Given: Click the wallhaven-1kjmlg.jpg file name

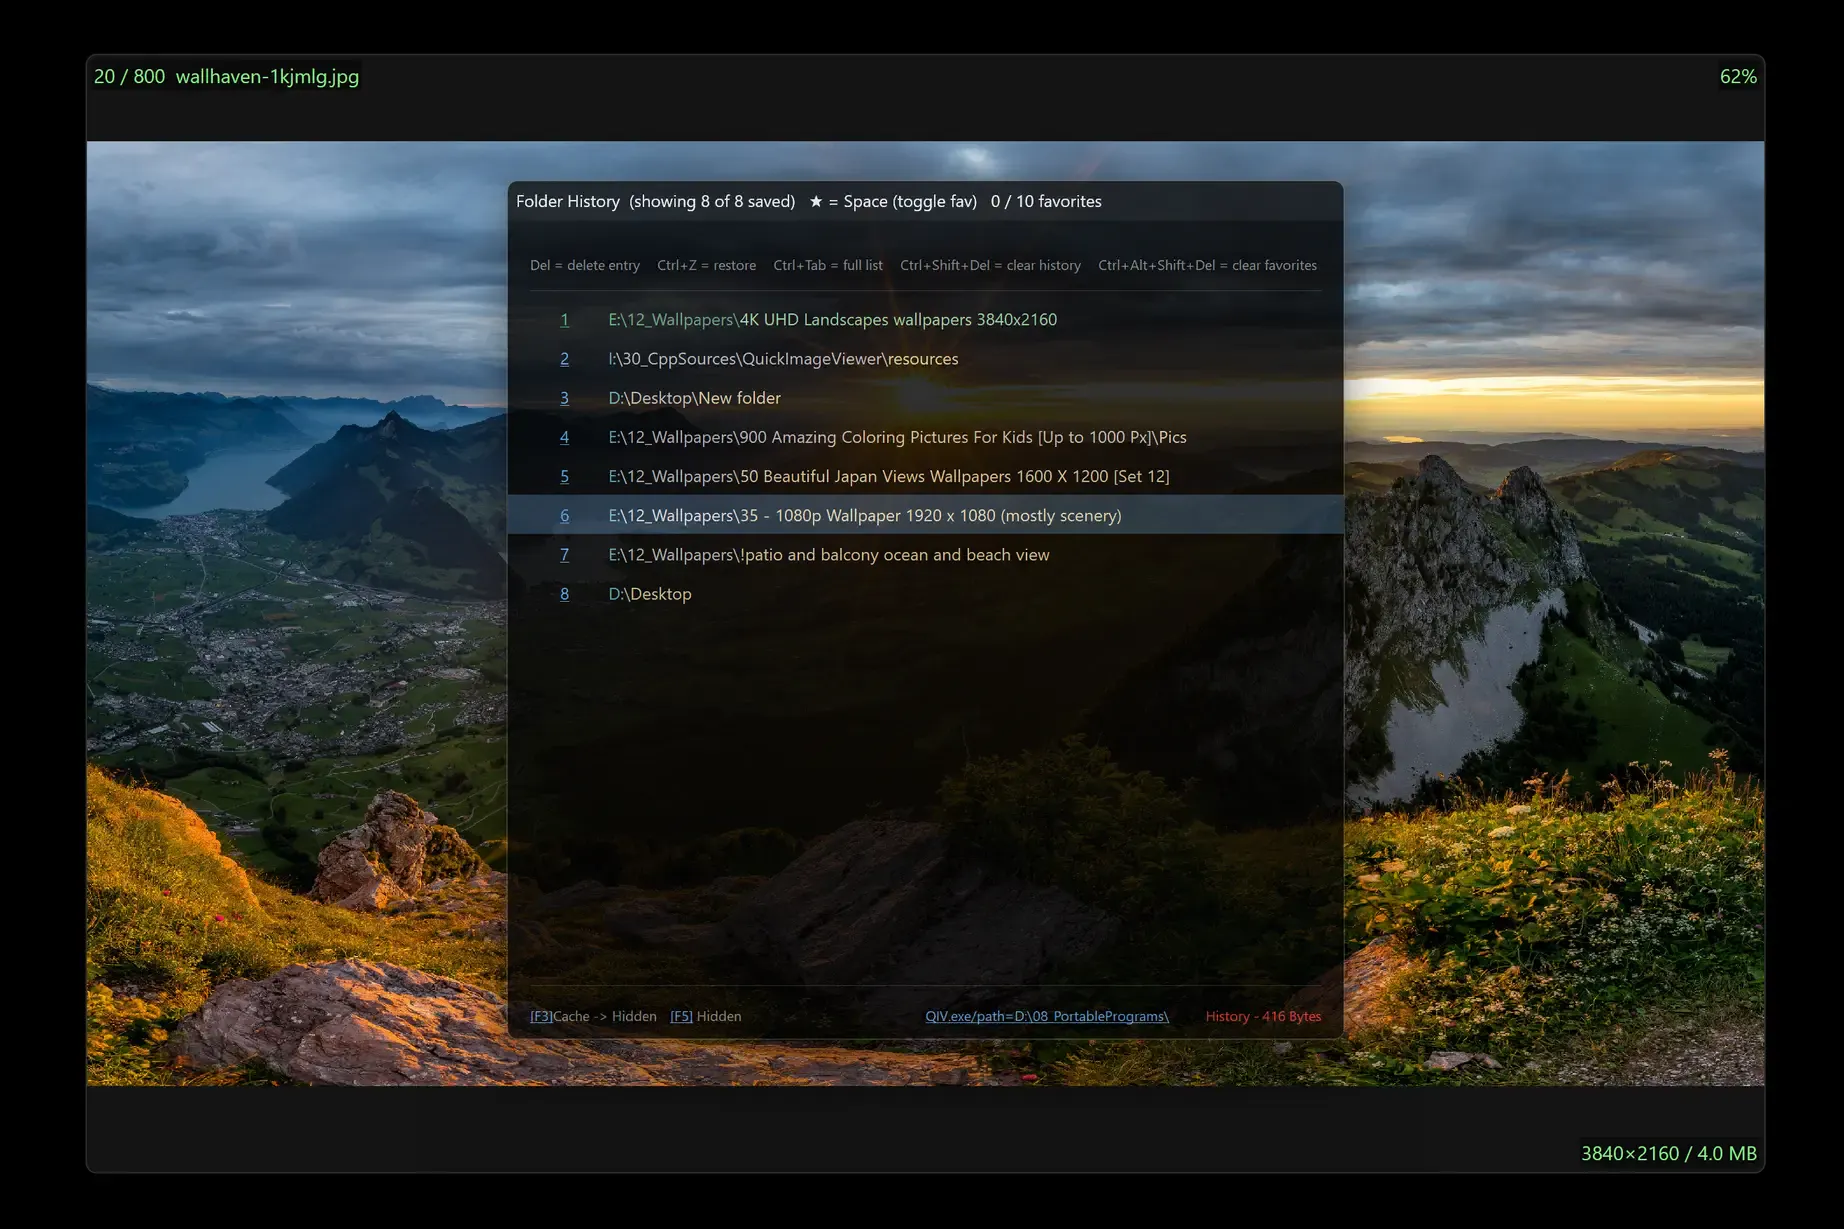Looking at the screenshot, I should click(267, 77).
